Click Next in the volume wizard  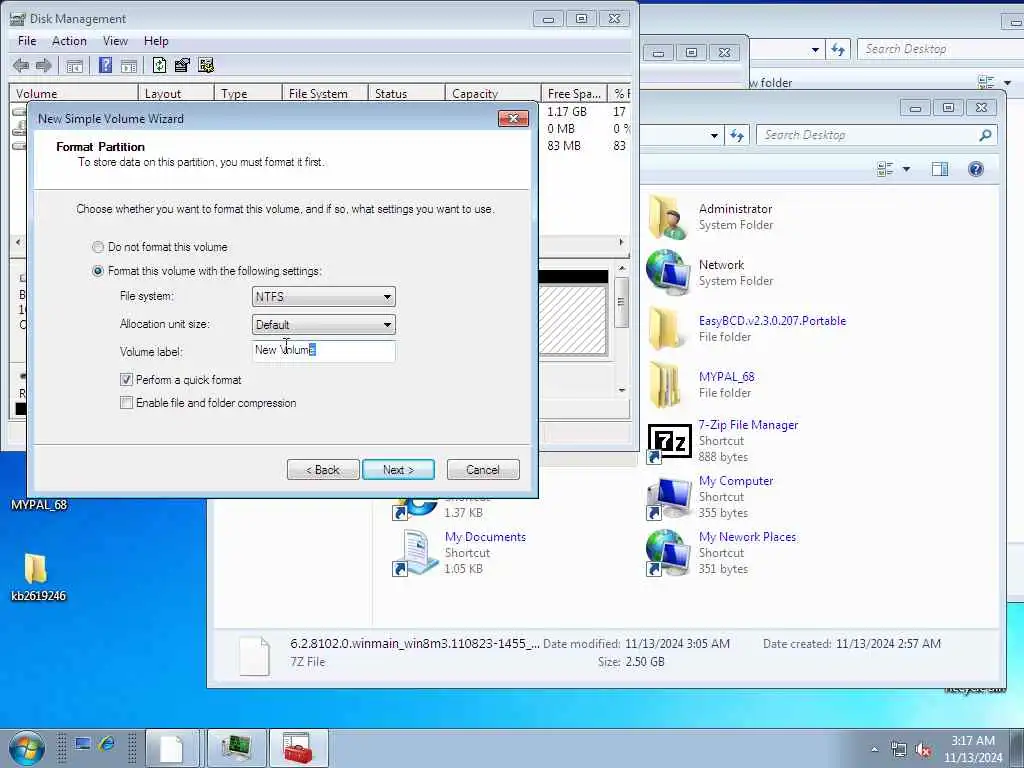(398, 470)
